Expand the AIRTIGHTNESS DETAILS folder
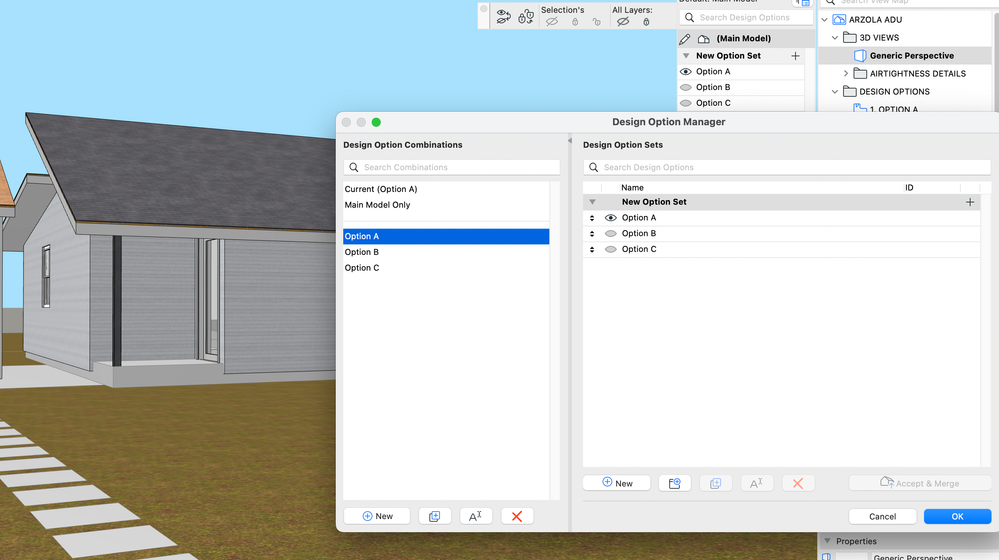 click(845, 73)
